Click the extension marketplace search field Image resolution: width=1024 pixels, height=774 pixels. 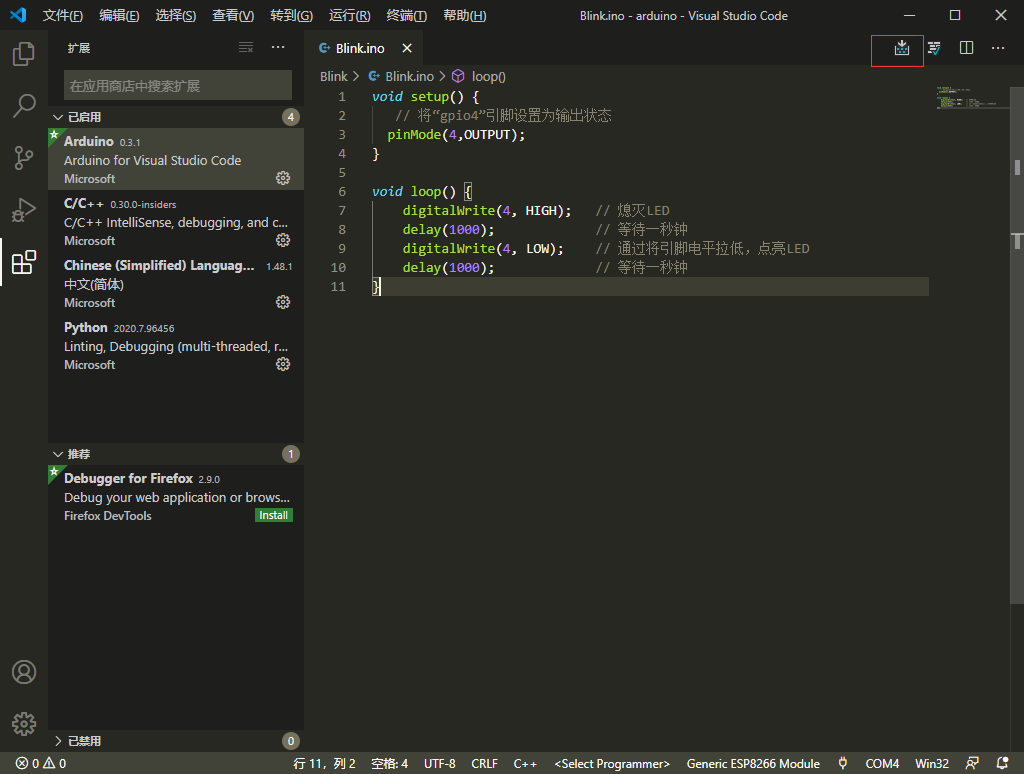coord(178,86)
